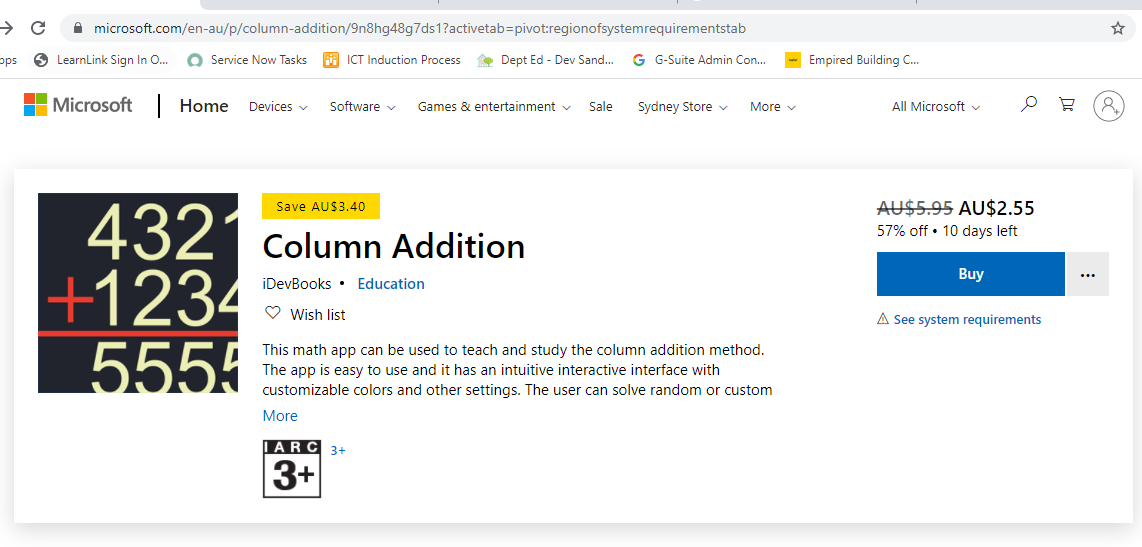
Task: Click the IARC 3+ rating badge
Action: (291, 469)
